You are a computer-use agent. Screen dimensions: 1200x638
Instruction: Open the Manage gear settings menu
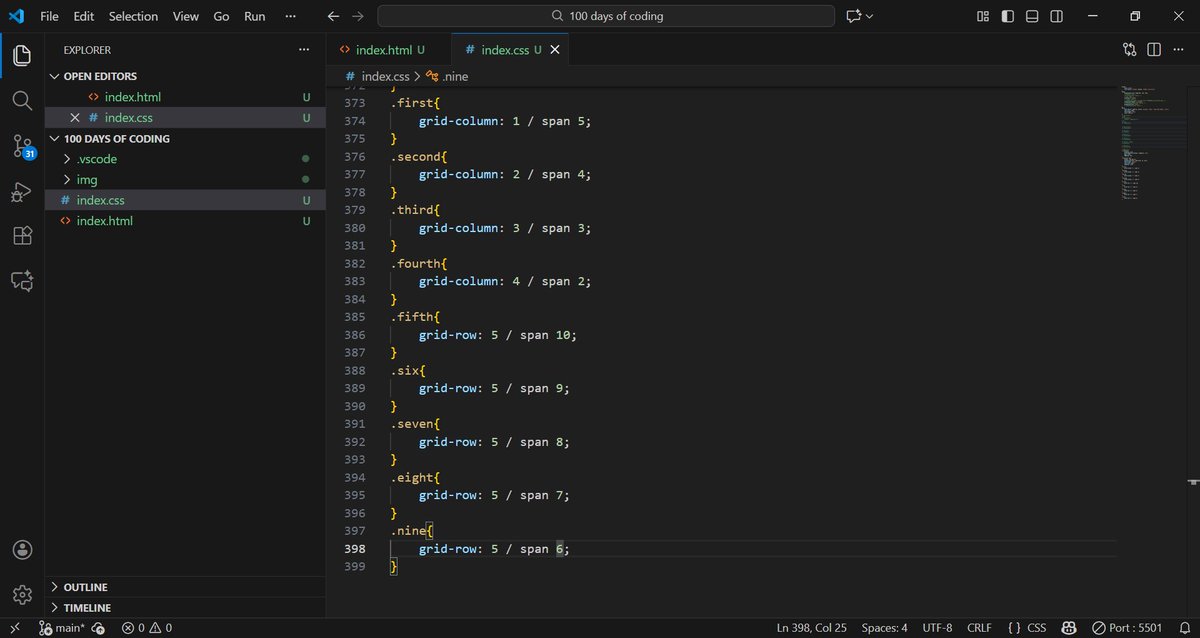tap(22, 594)
